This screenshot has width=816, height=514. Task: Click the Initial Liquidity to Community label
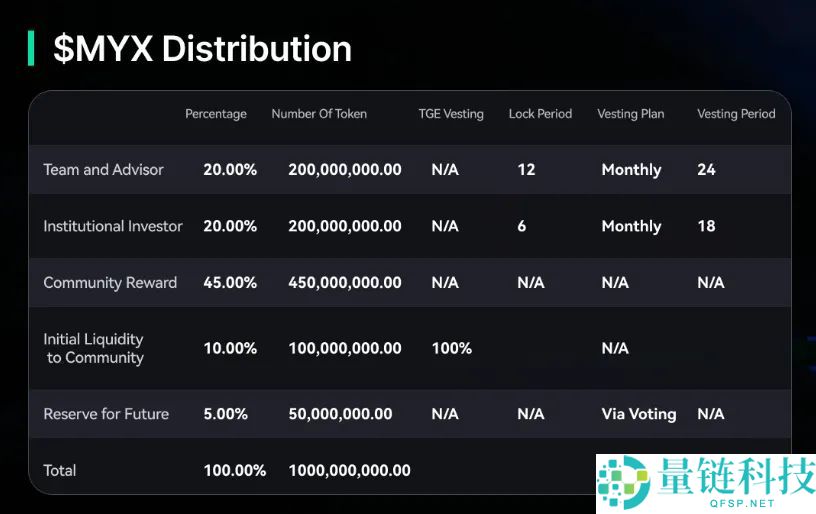pyautogui.click(x=94, y=348)
